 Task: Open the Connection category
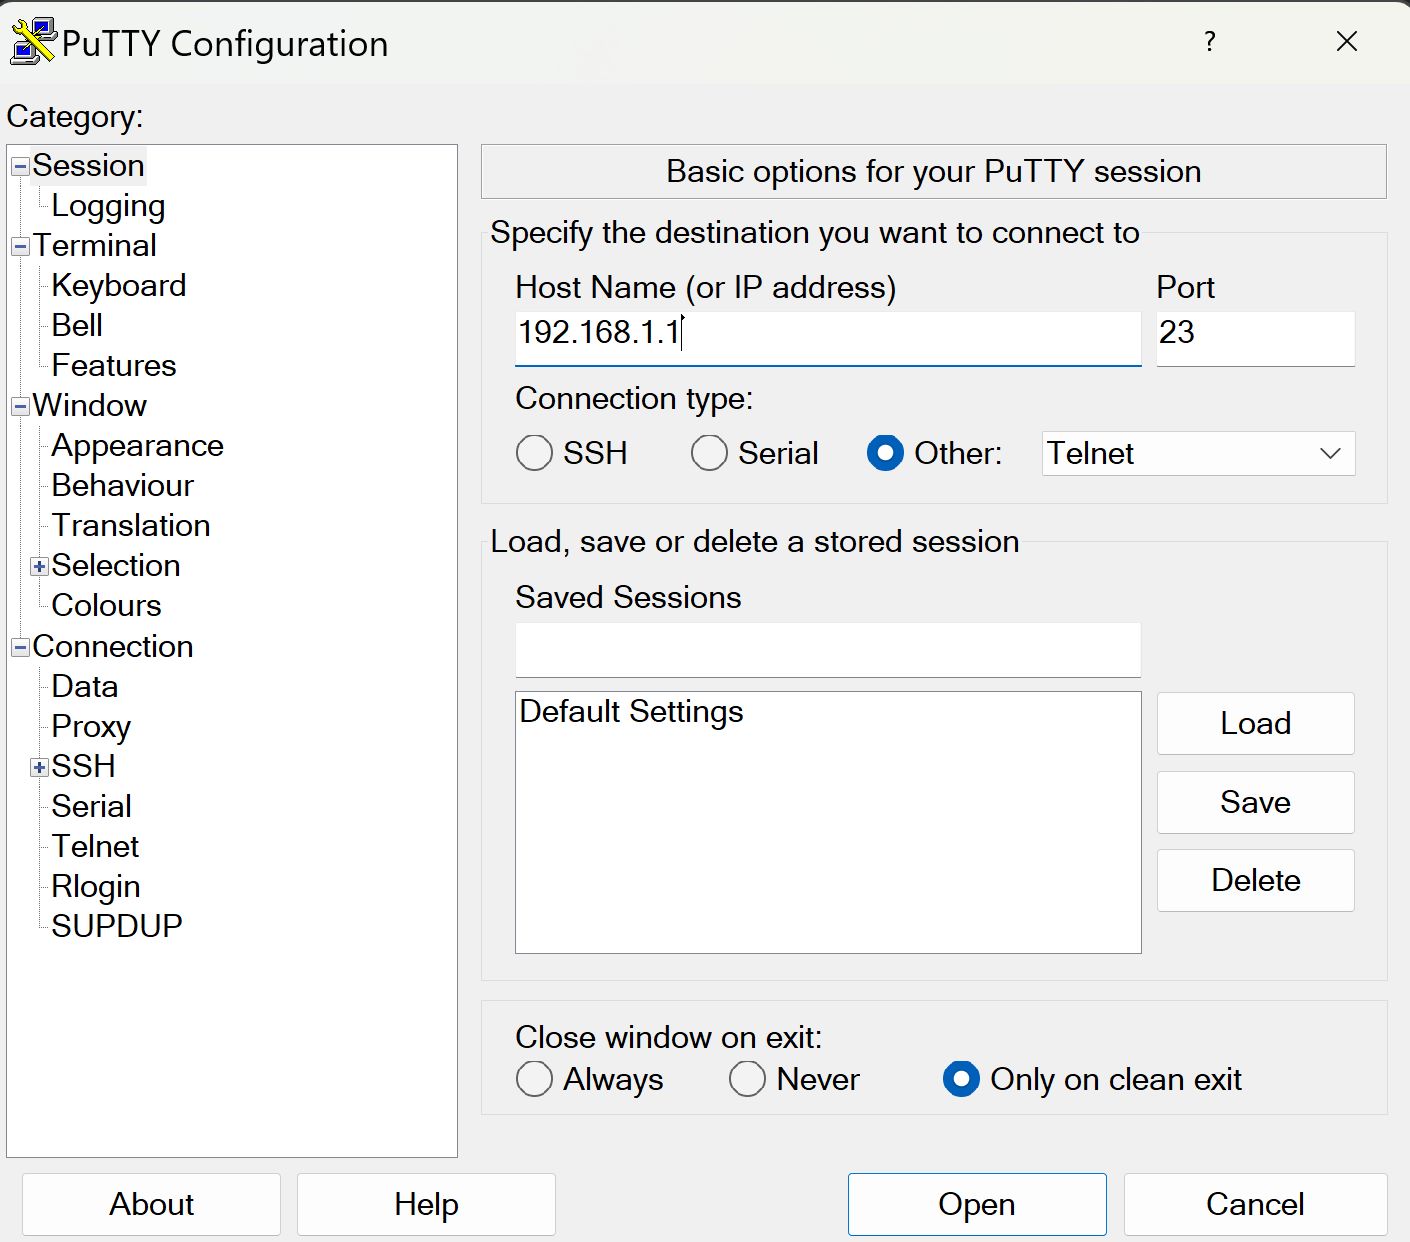(x=113, y=646)
